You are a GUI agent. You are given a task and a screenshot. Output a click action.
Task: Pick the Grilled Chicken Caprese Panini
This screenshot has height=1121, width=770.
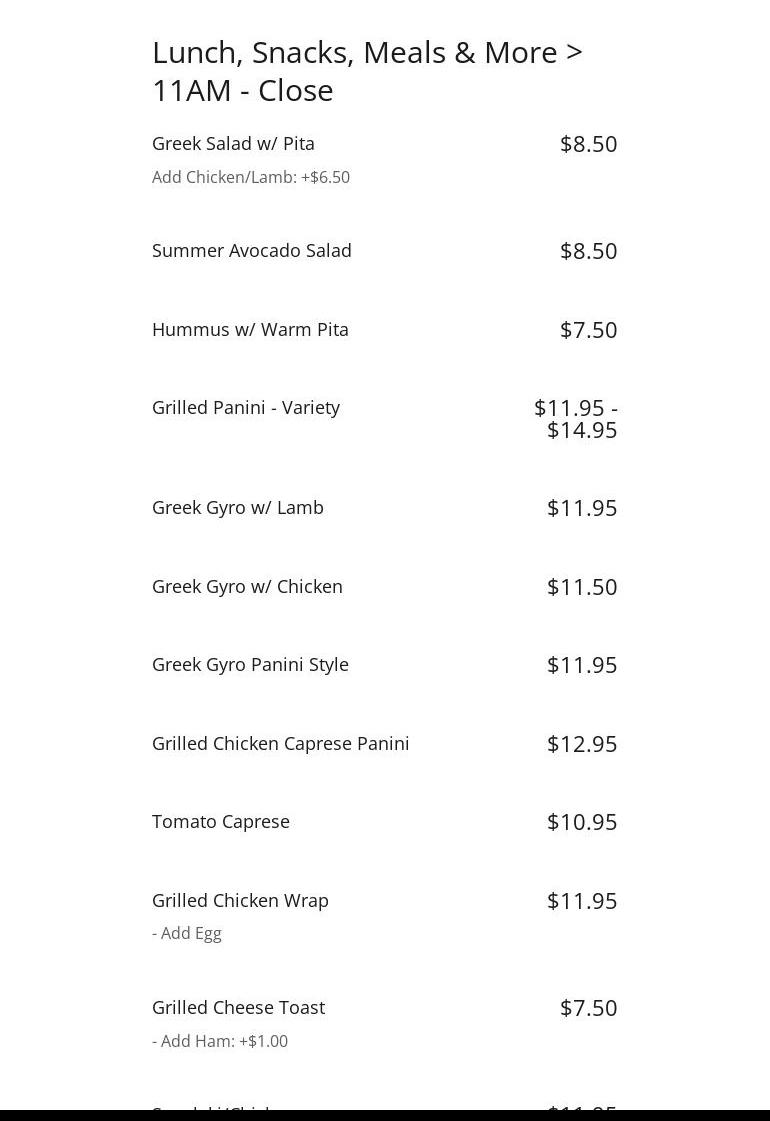coord(281,744)
